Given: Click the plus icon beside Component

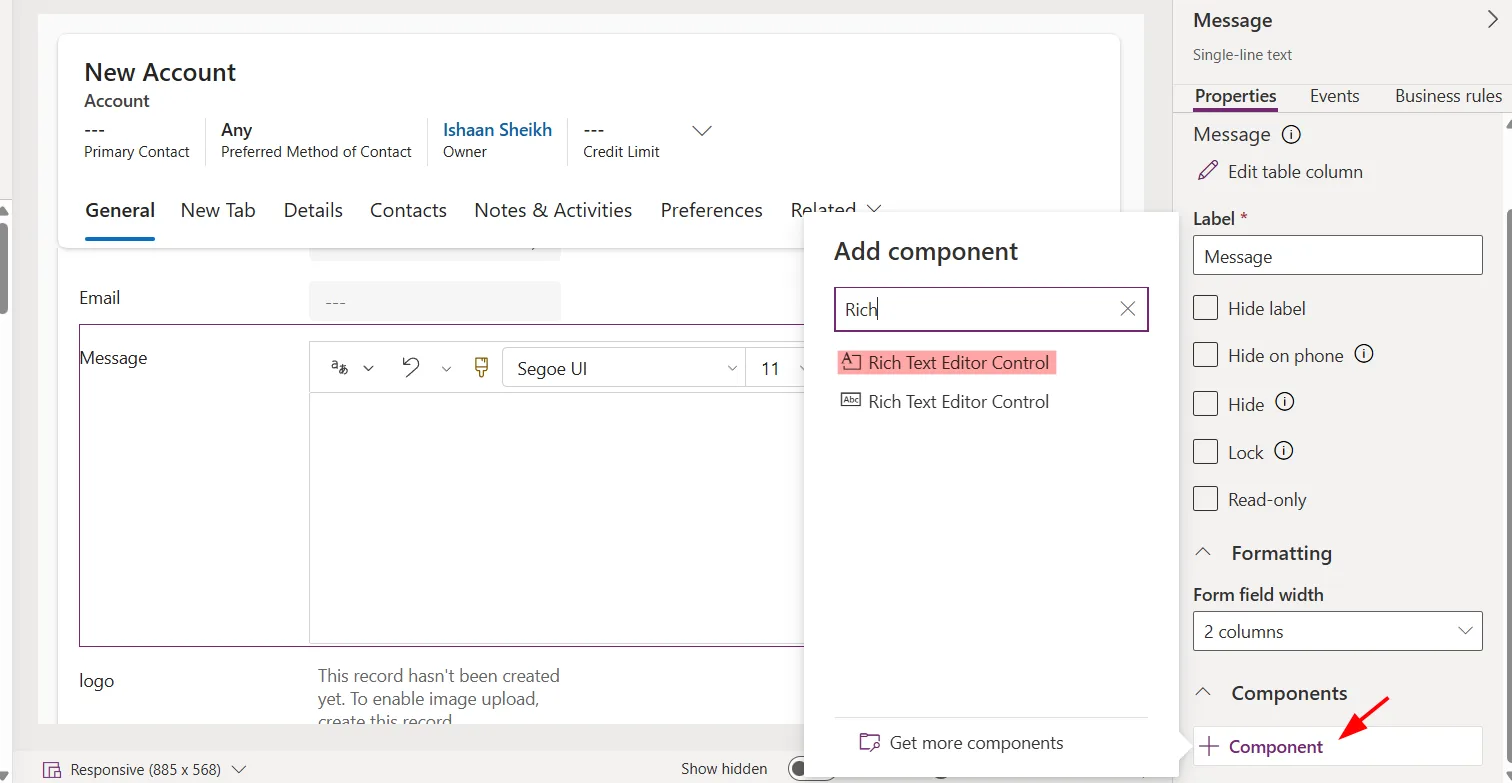Looking at the screenshot, I should coord(1210,746).
